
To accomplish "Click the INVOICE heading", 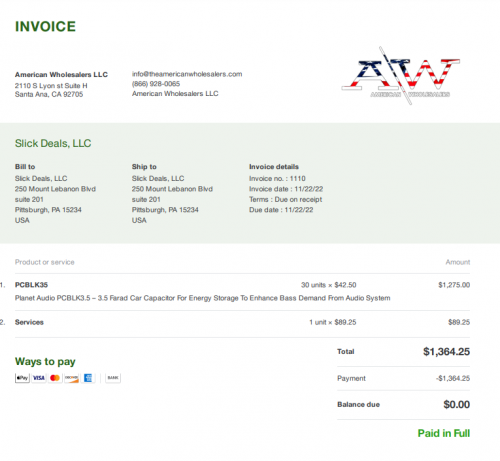I will pos(45,27).
